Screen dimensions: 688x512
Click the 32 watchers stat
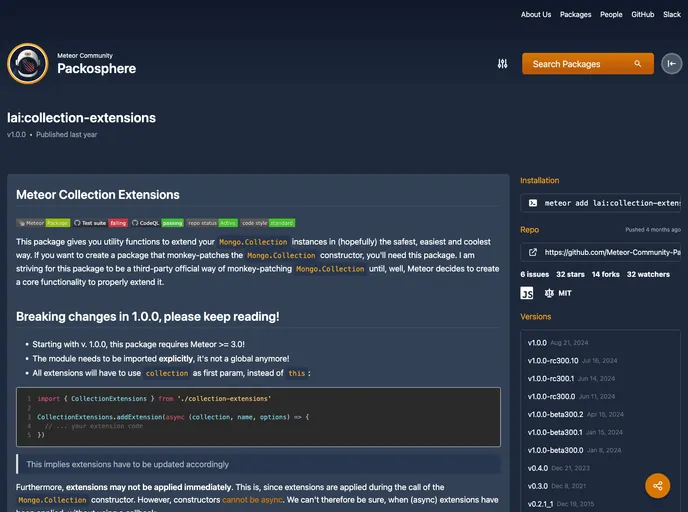click(x=648, y=274)
